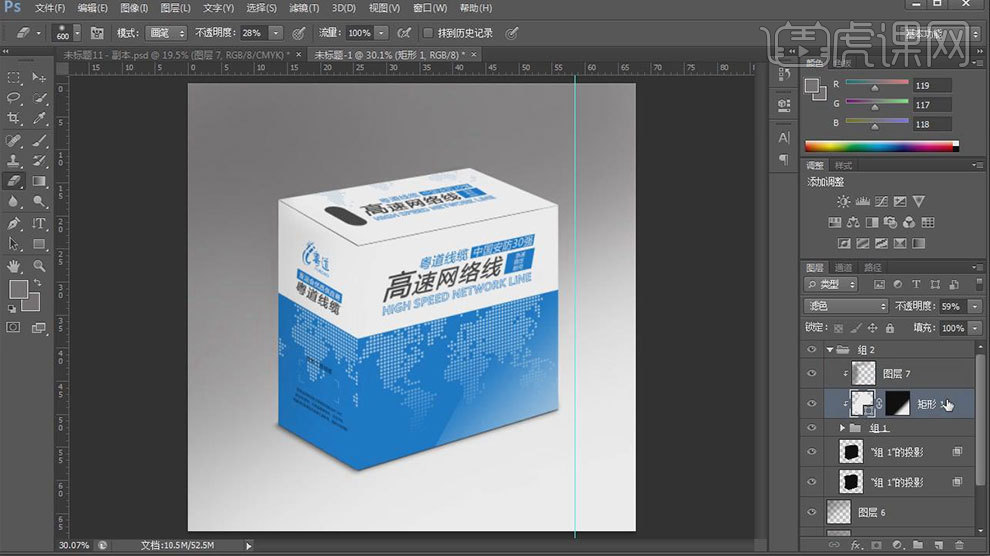
Task: Toggle filter for type layers
Action: [916, 285]
